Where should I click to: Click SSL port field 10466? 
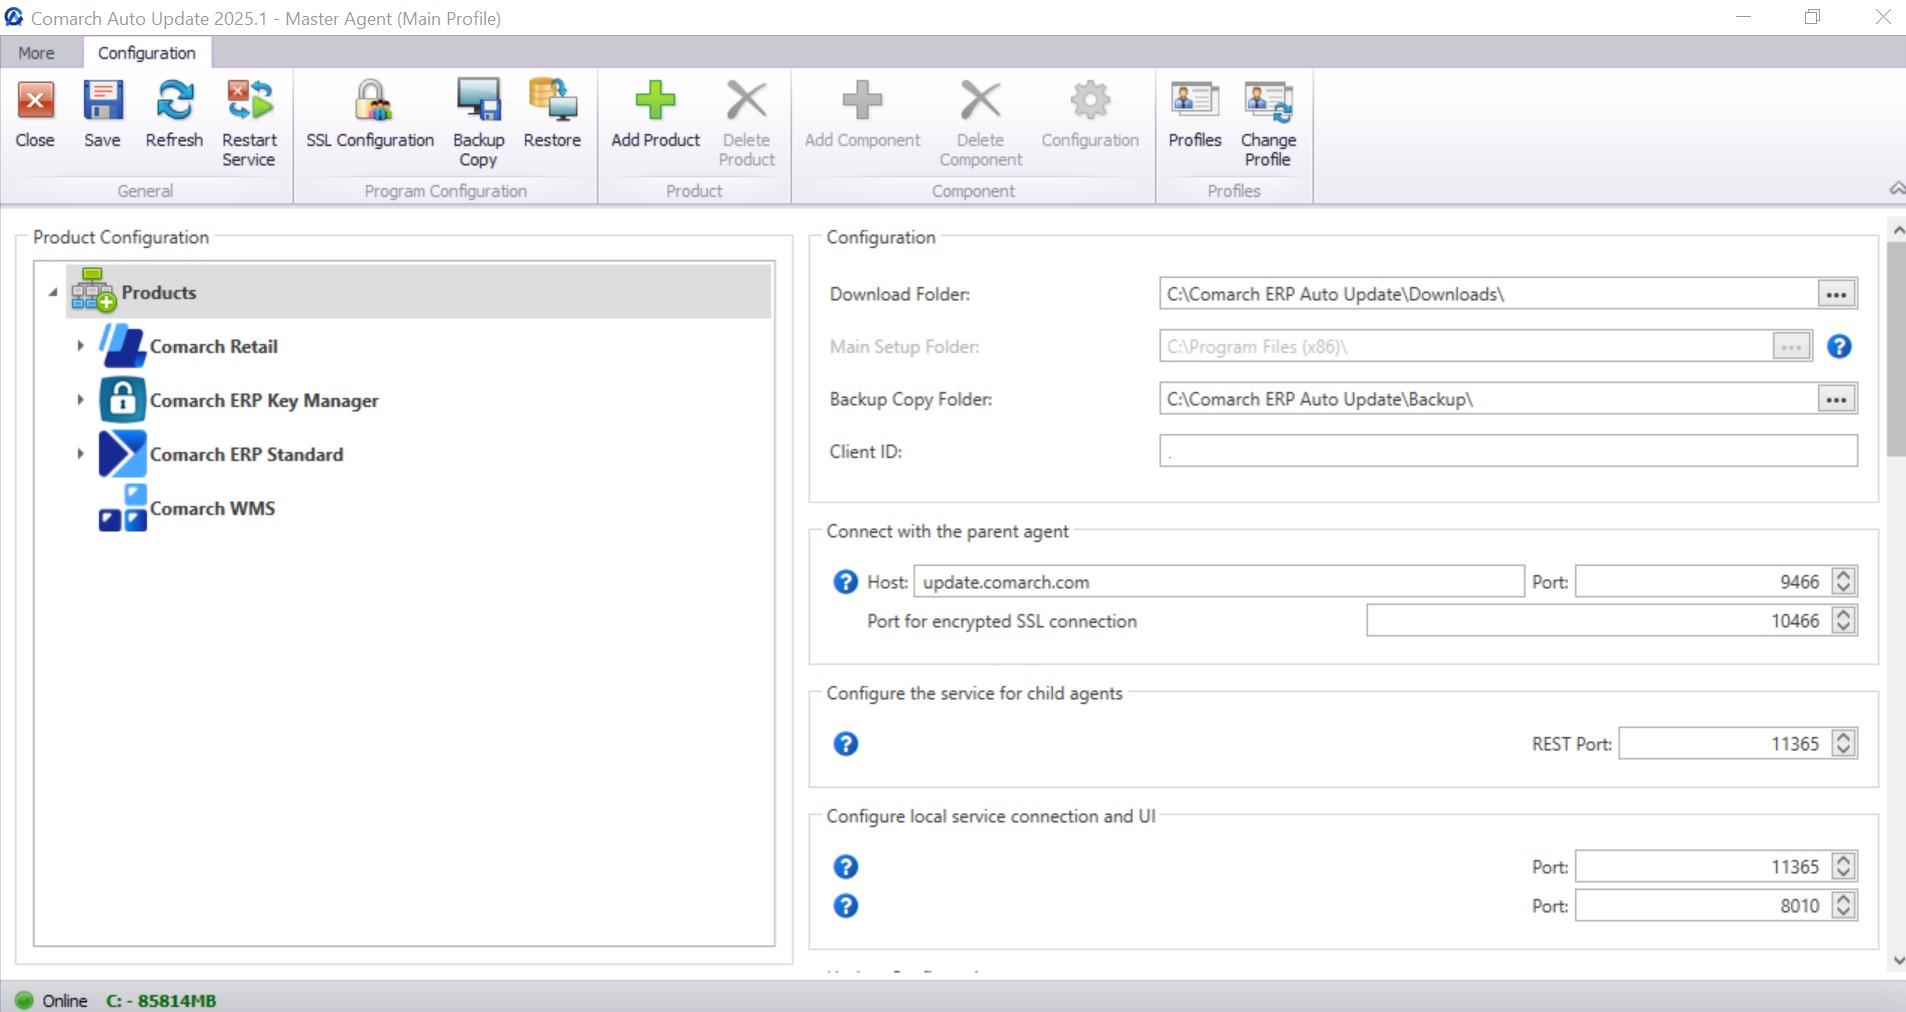coord(1599,621)
